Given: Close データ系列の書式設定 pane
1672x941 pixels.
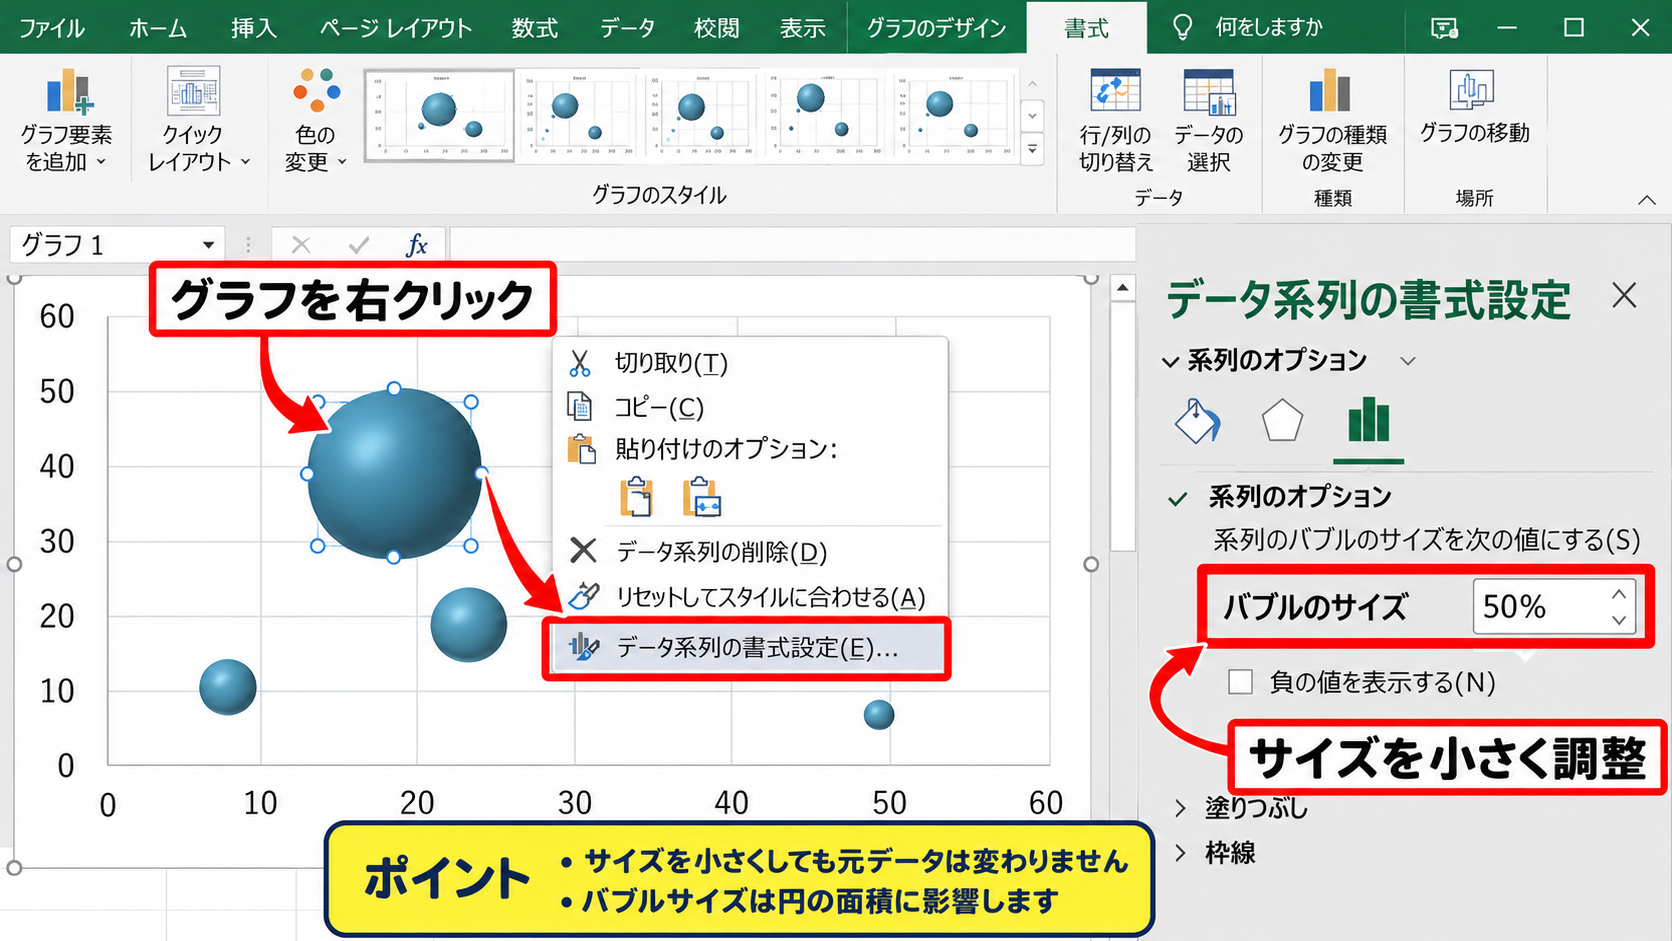Looking at the screenshot, I should coord(1624,295).
